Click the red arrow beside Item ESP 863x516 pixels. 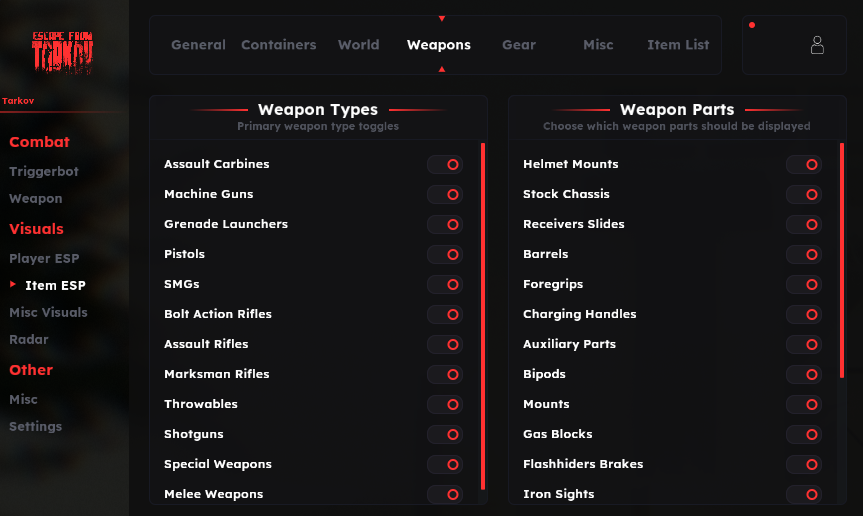[13, 285]
